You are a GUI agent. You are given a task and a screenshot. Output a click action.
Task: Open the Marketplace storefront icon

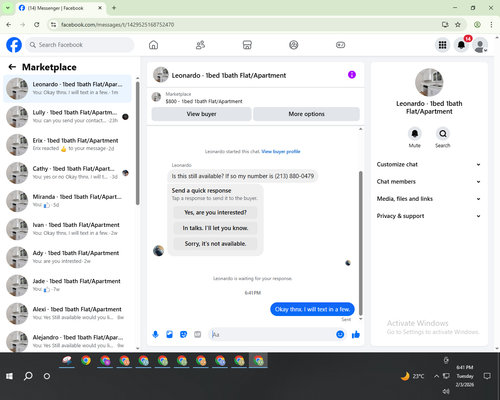(x=247, y=45)
